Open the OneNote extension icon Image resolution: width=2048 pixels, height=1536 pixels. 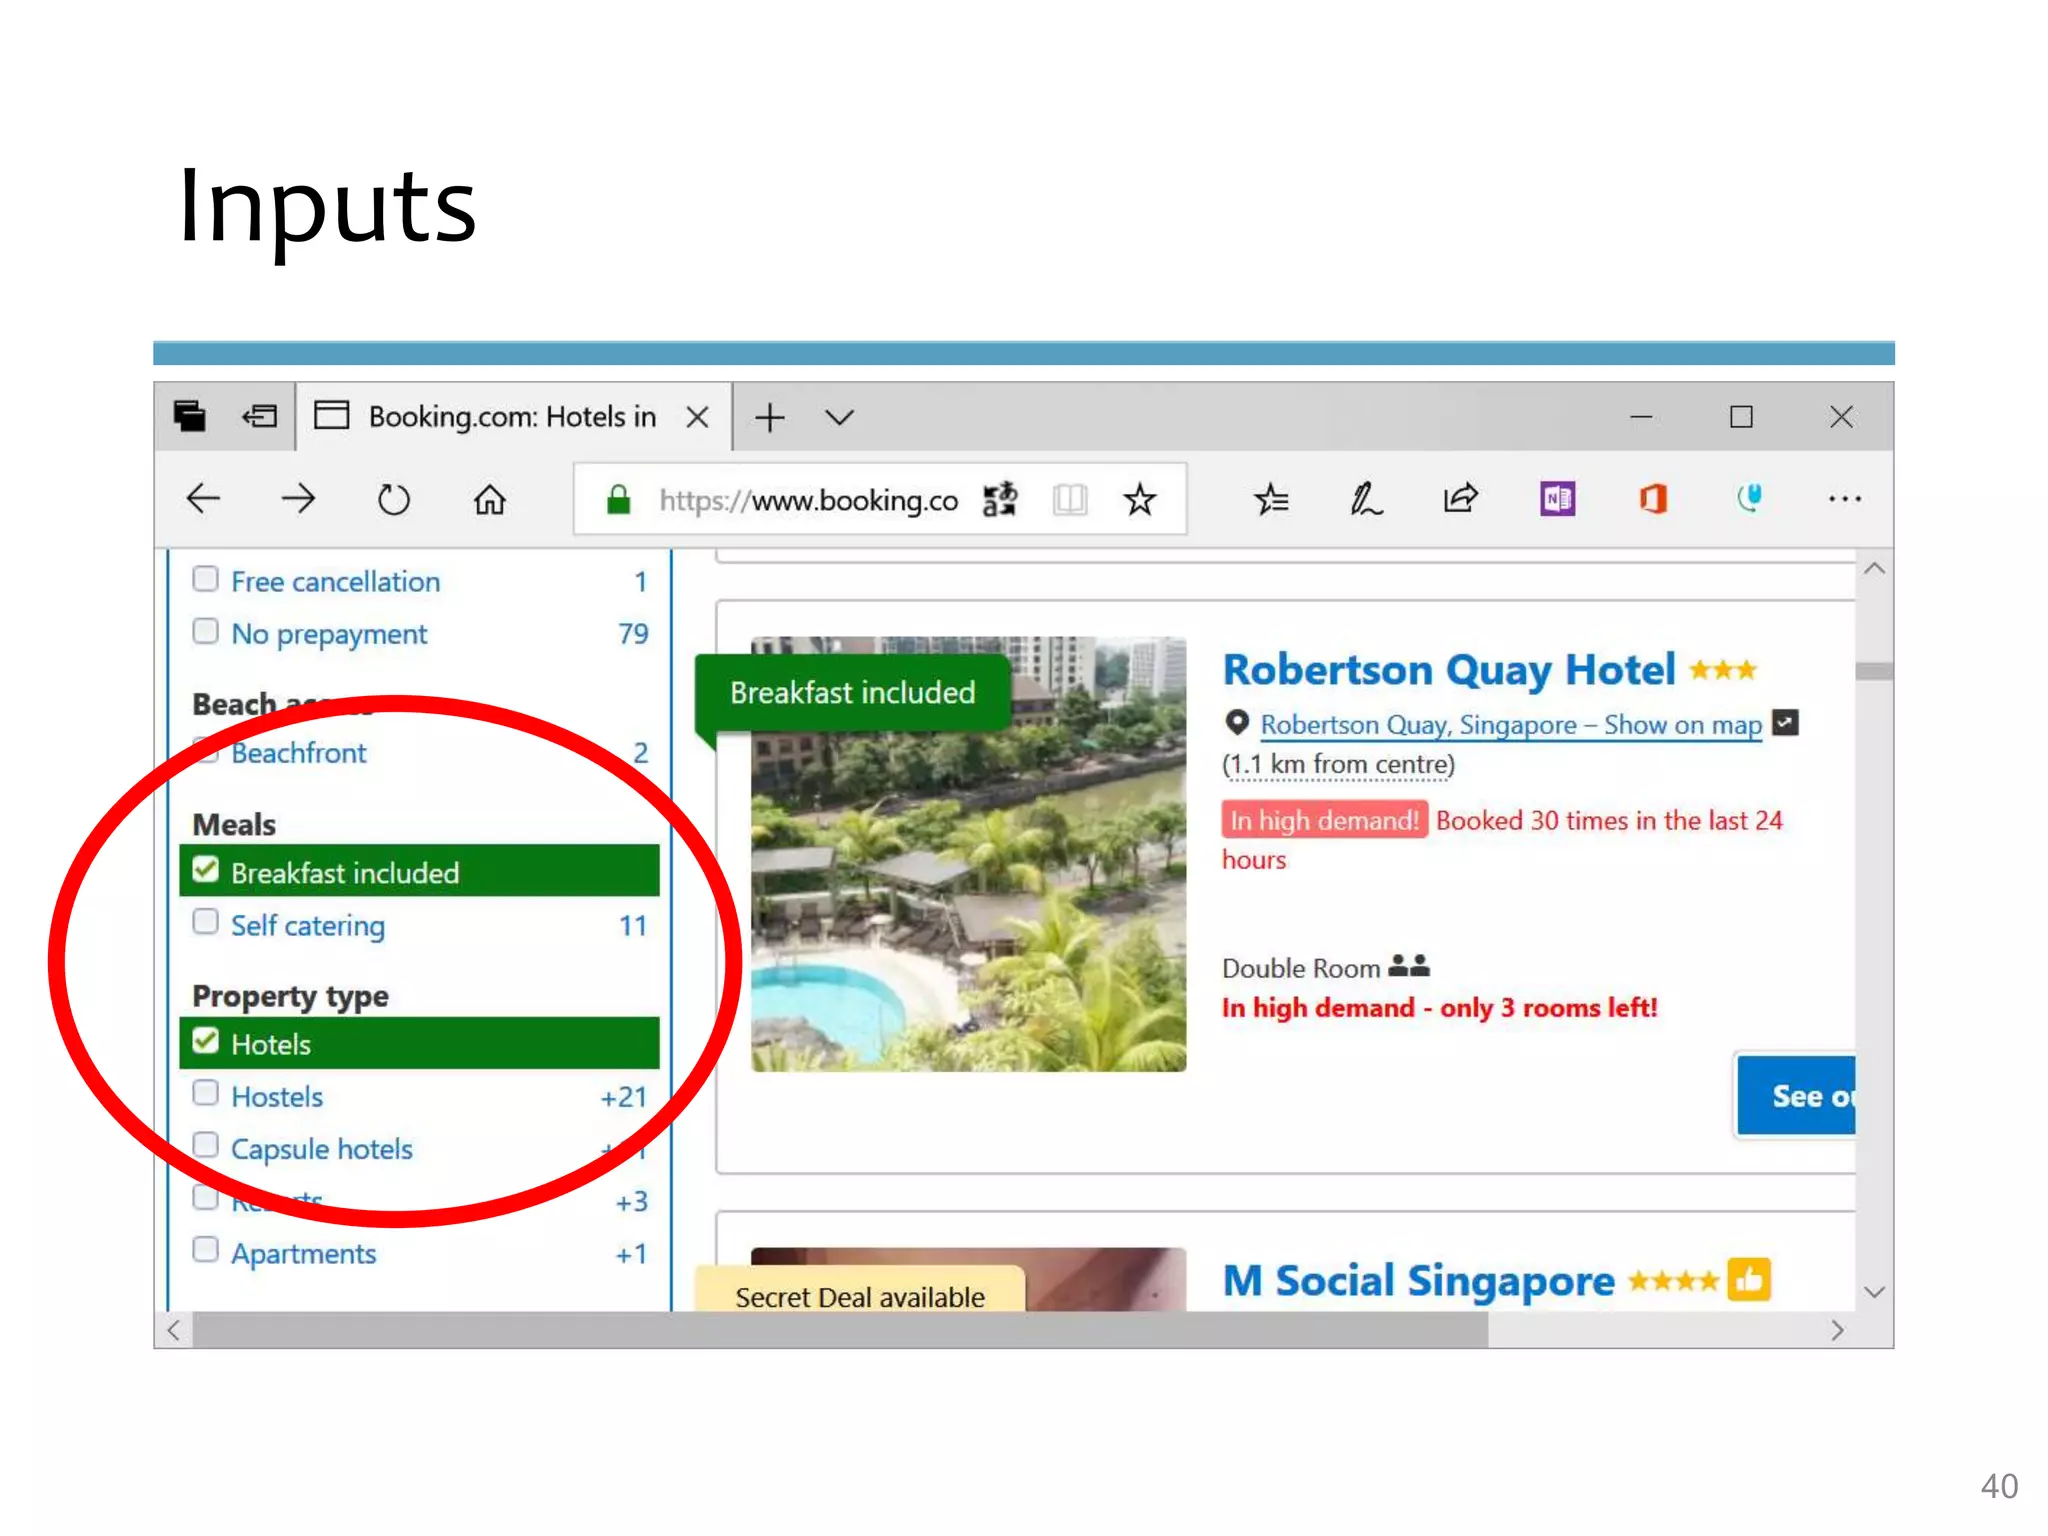pyautogui.click(x=1556, y=499)
